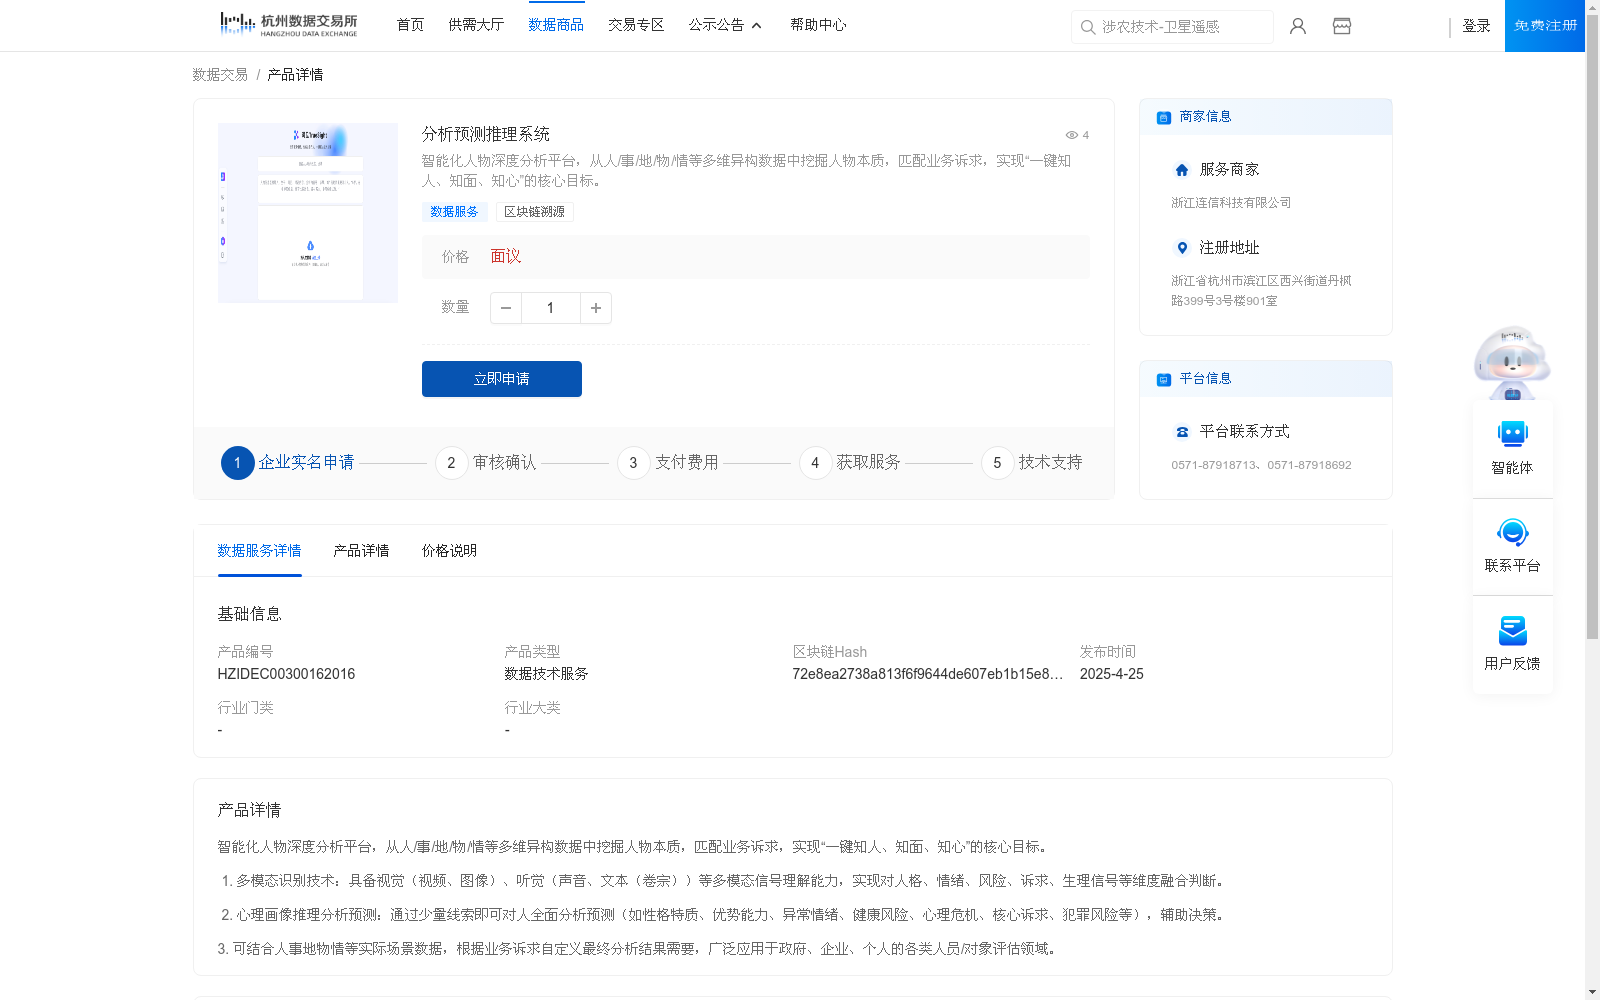Open the user account icon

point(1298,26)
